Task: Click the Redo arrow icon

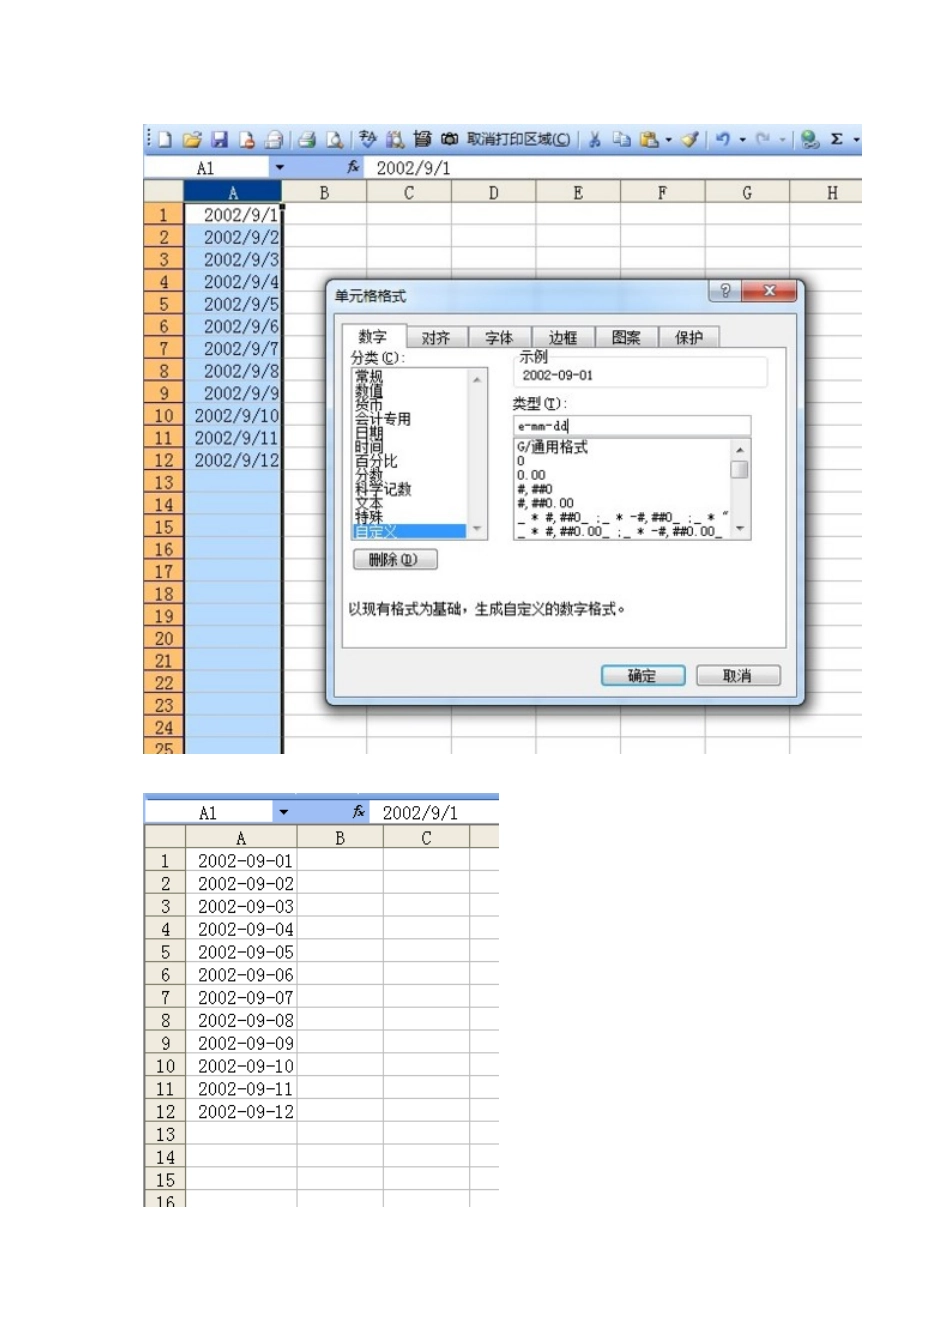Action: [763, 140]
